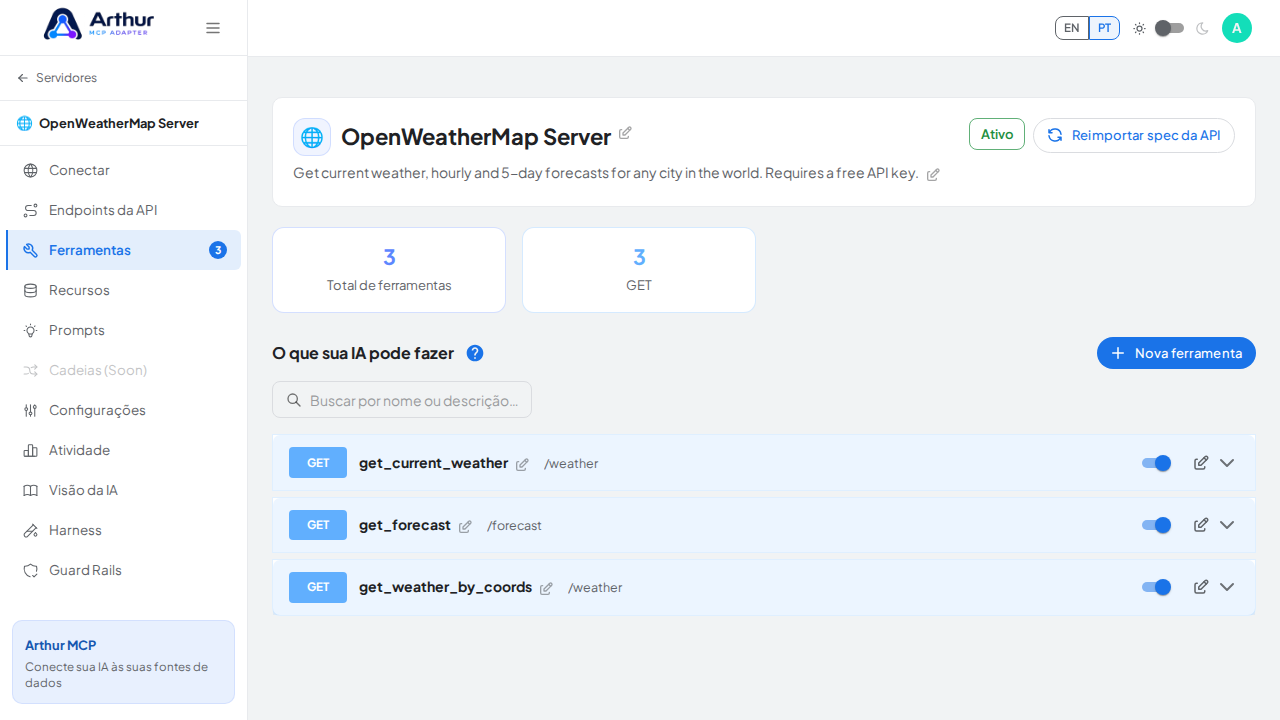Edit server description with pencil icon

(933, 174)
